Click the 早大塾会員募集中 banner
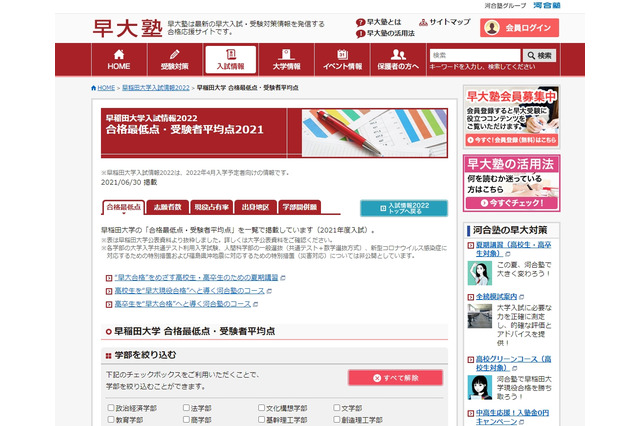 [512, 116]
